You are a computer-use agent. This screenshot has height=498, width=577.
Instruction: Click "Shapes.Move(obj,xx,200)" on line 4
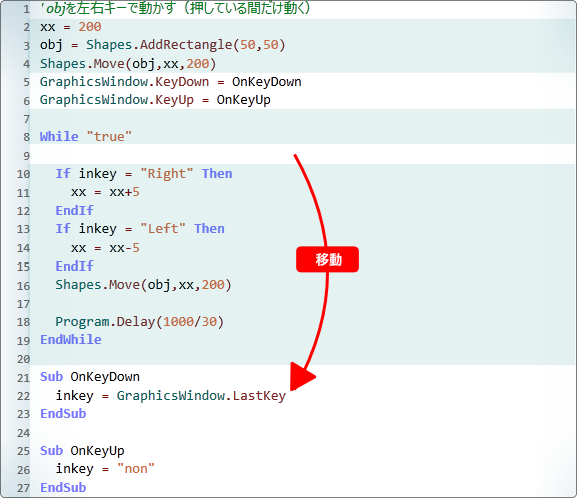[128, 64]
